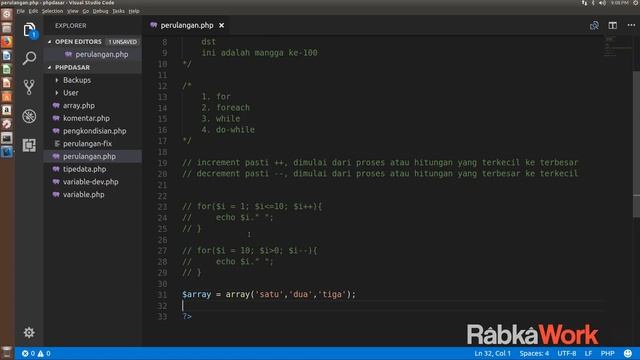Open the Files app in Ubuntu dock
The width and height of the screenshot is (640, 360).
coord(7,28)
